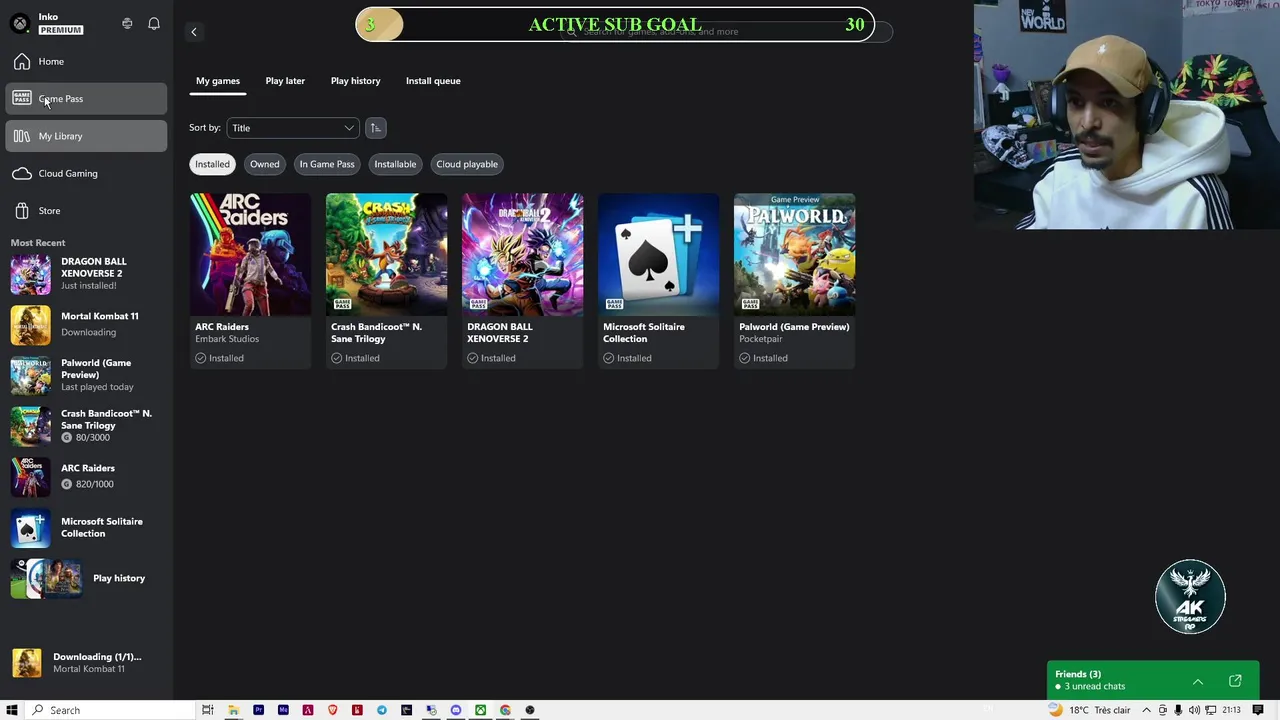Click the microphone tray icon

tap(1179, 710)
